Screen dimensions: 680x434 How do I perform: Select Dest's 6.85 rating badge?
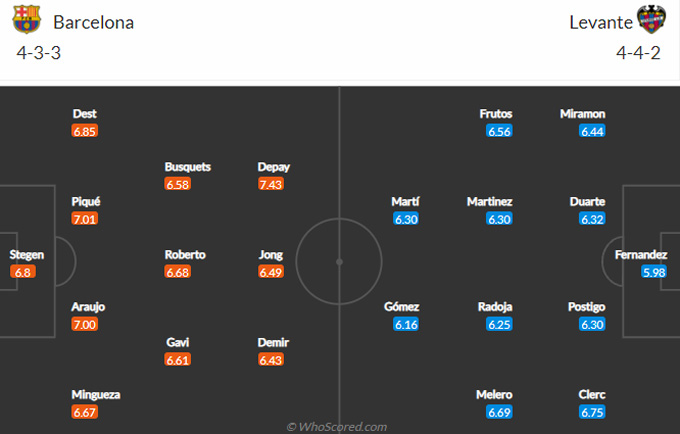[85, 131]
